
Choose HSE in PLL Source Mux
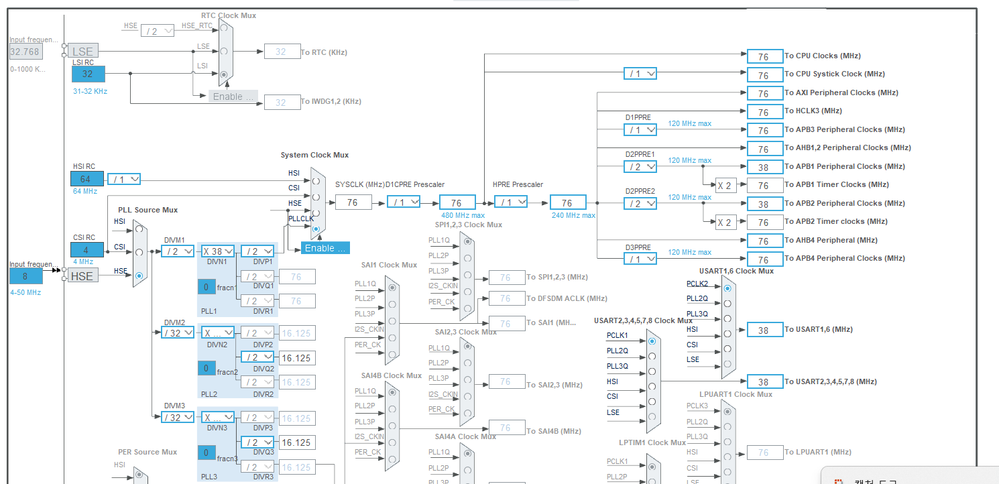coord(139,275)
